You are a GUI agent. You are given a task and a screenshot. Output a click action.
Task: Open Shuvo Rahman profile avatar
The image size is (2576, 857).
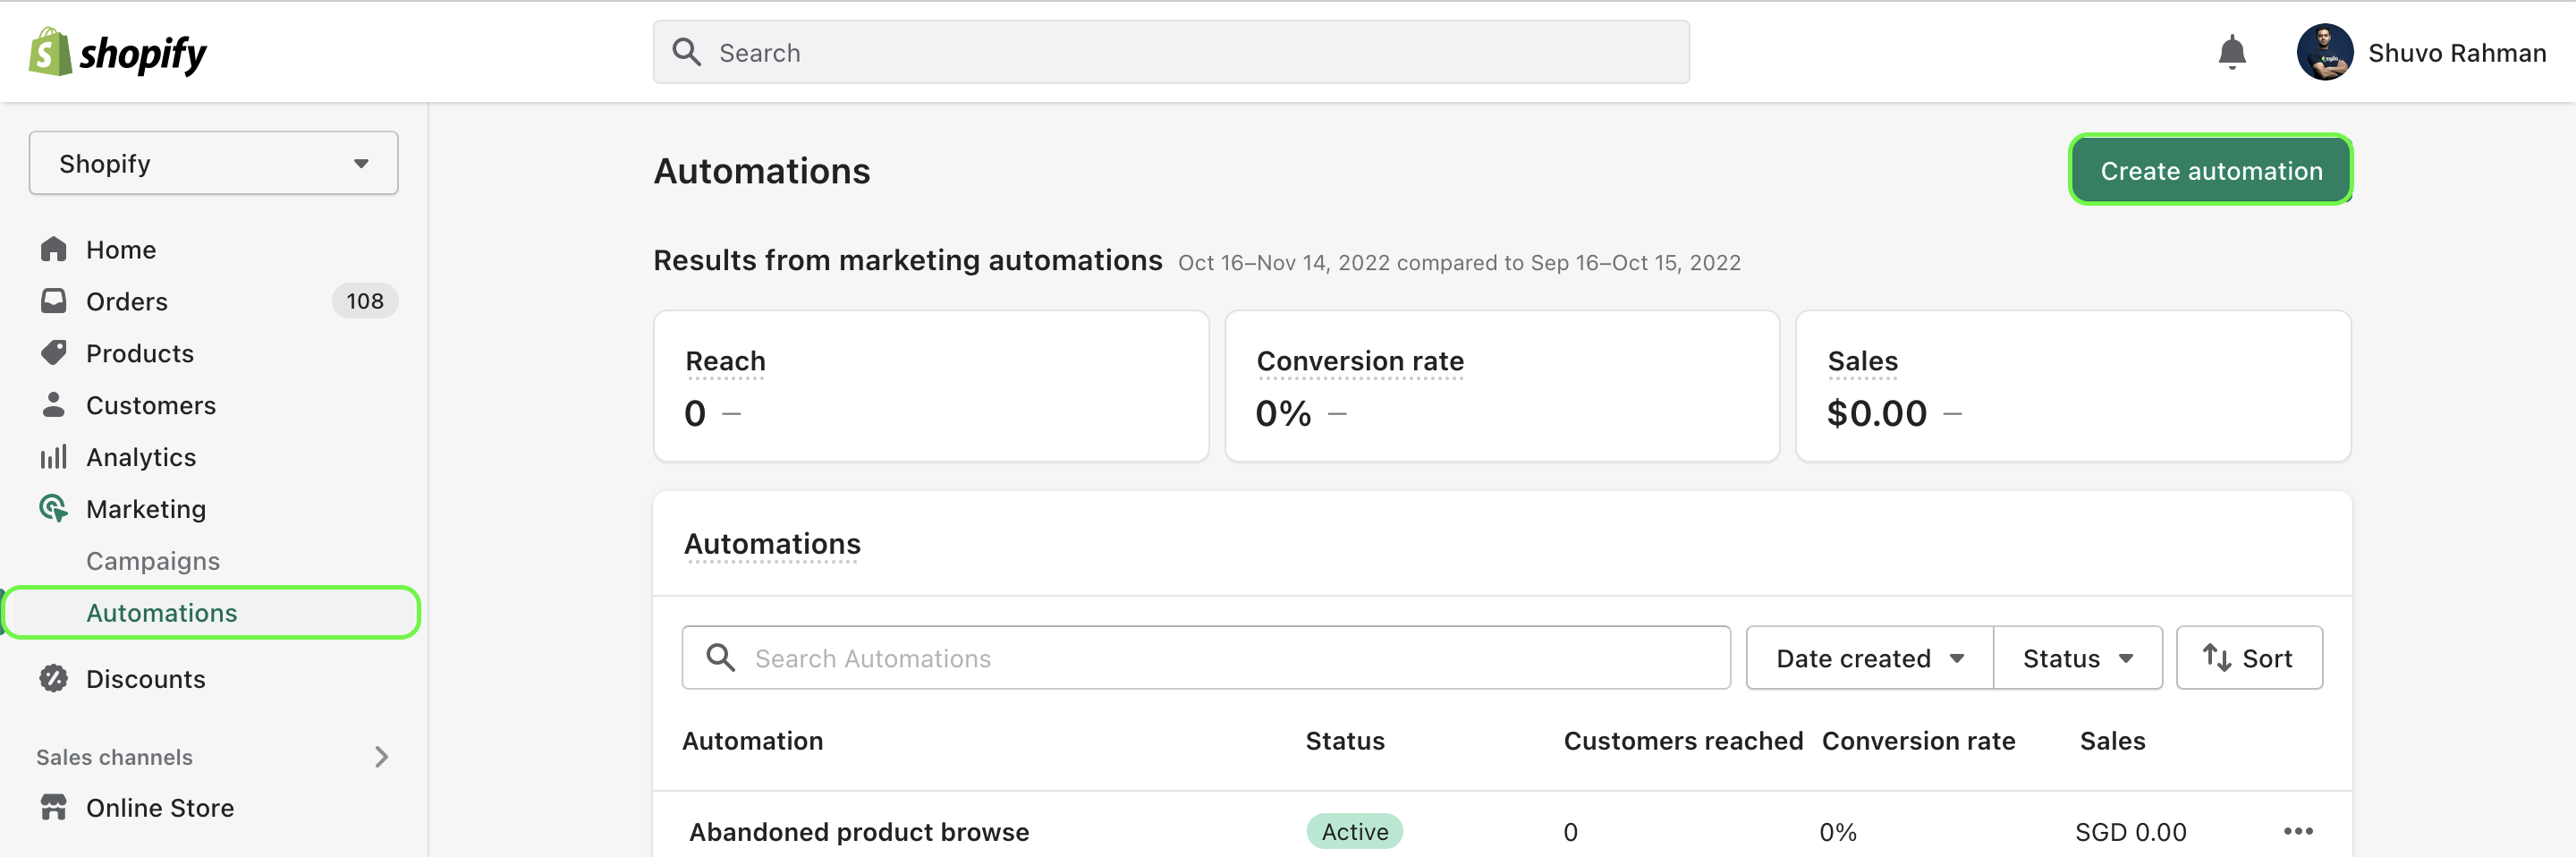click(2324, 52)
